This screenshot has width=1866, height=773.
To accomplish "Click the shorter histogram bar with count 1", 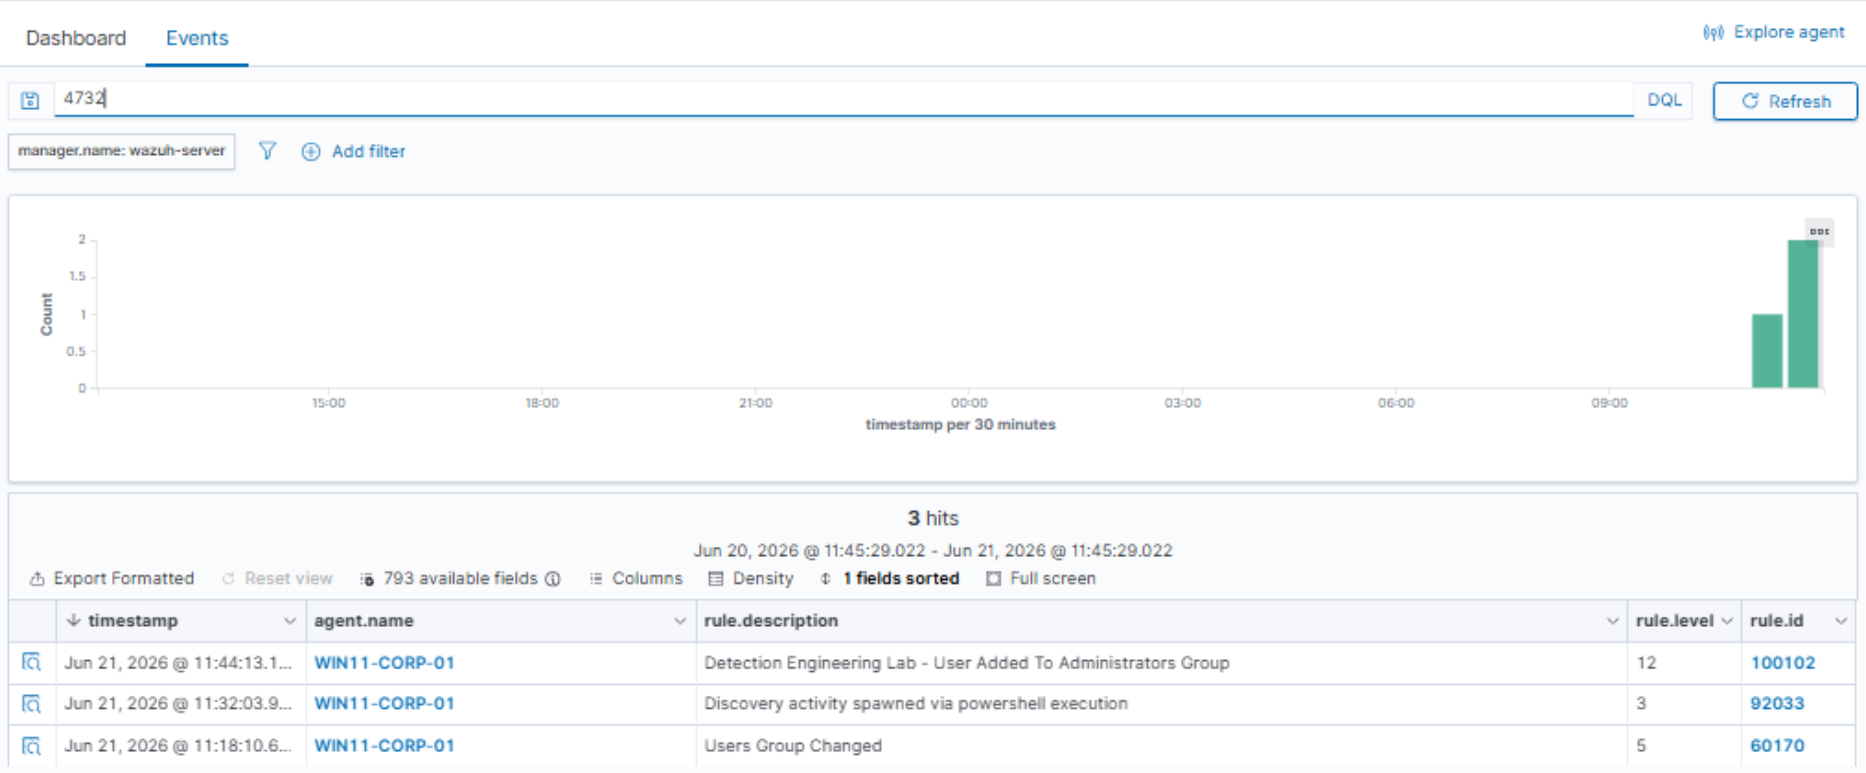I will (x=1767, y=351).
